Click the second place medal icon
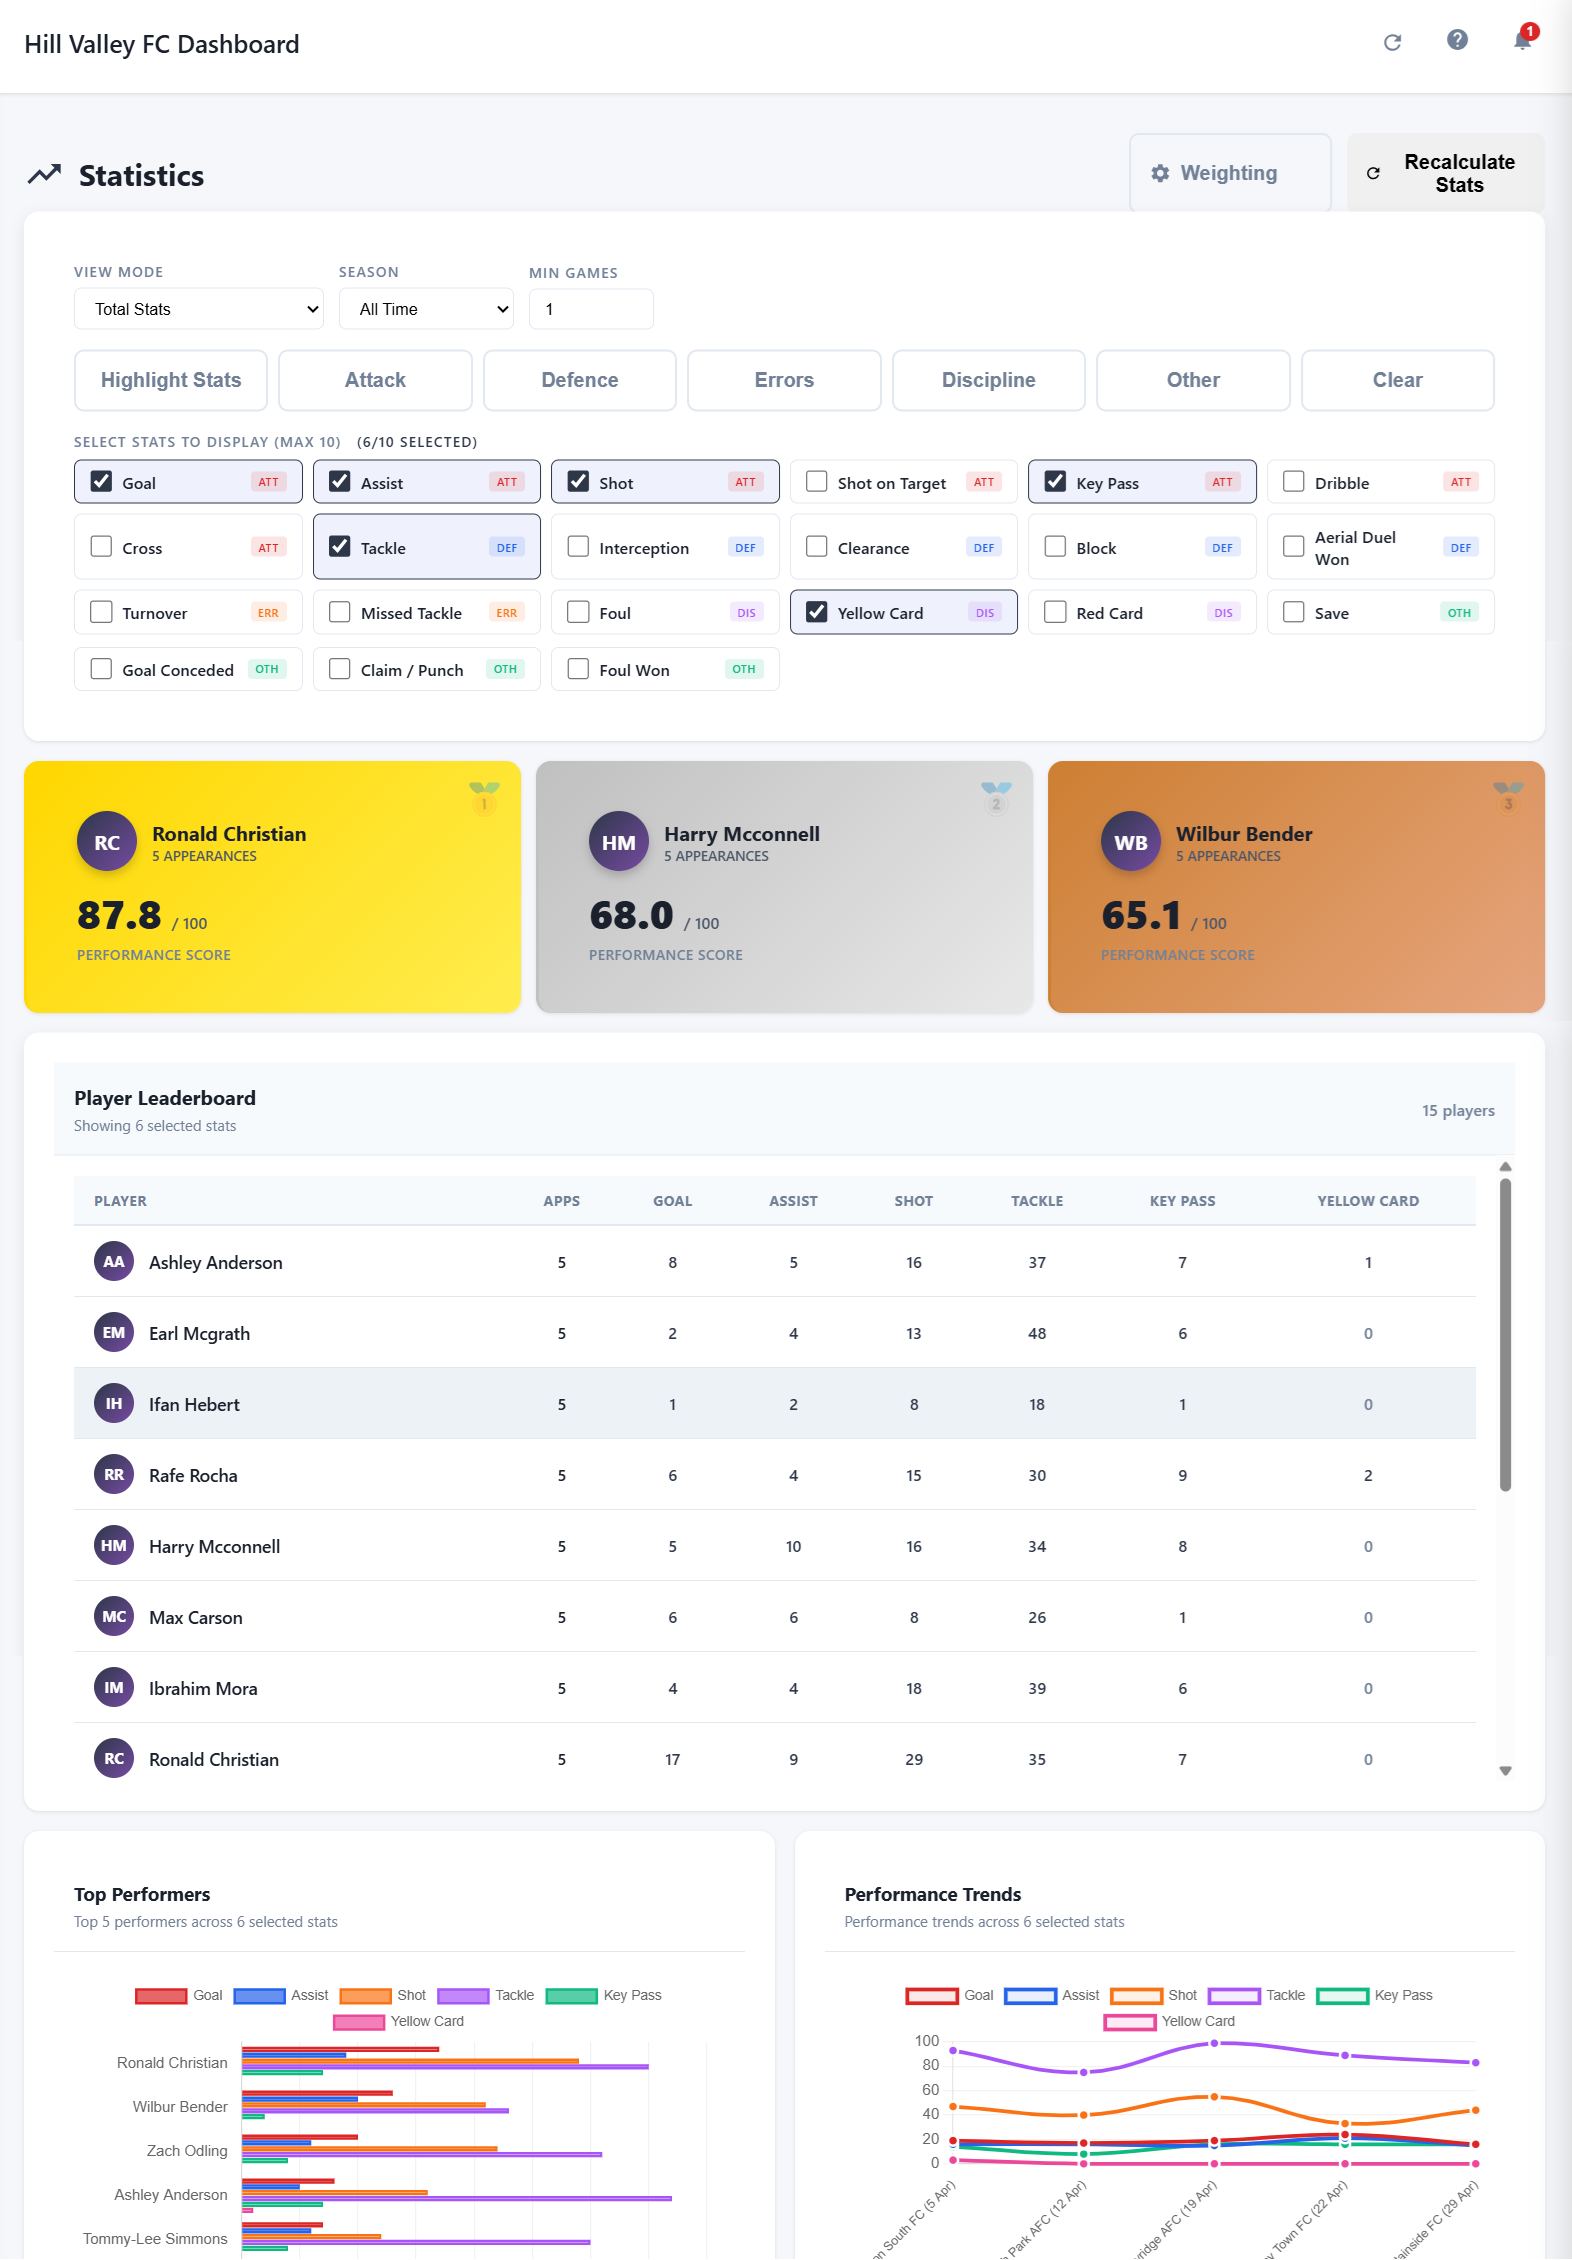 (996, 798)
